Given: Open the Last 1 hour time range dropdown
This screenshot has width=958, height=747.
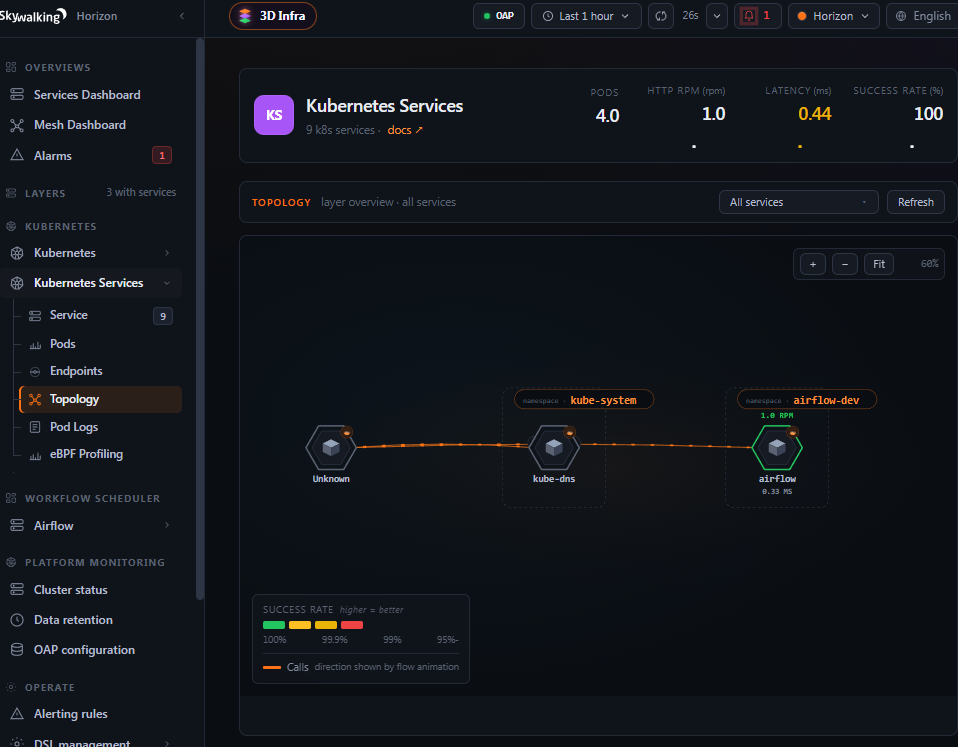Looking at the screenshot, I should (x=586, y=16).
